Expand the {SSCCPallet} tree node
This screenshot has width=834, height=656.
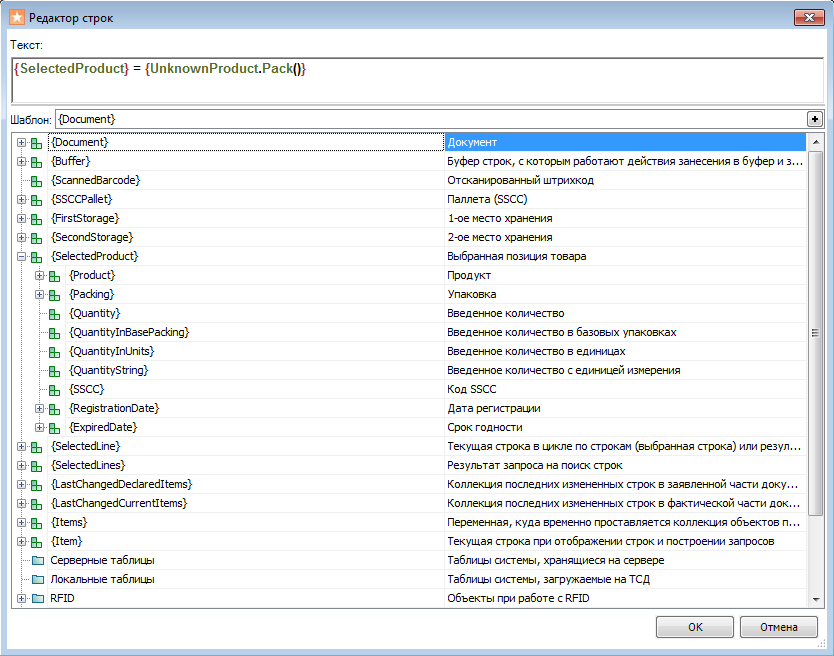(21, 200)
